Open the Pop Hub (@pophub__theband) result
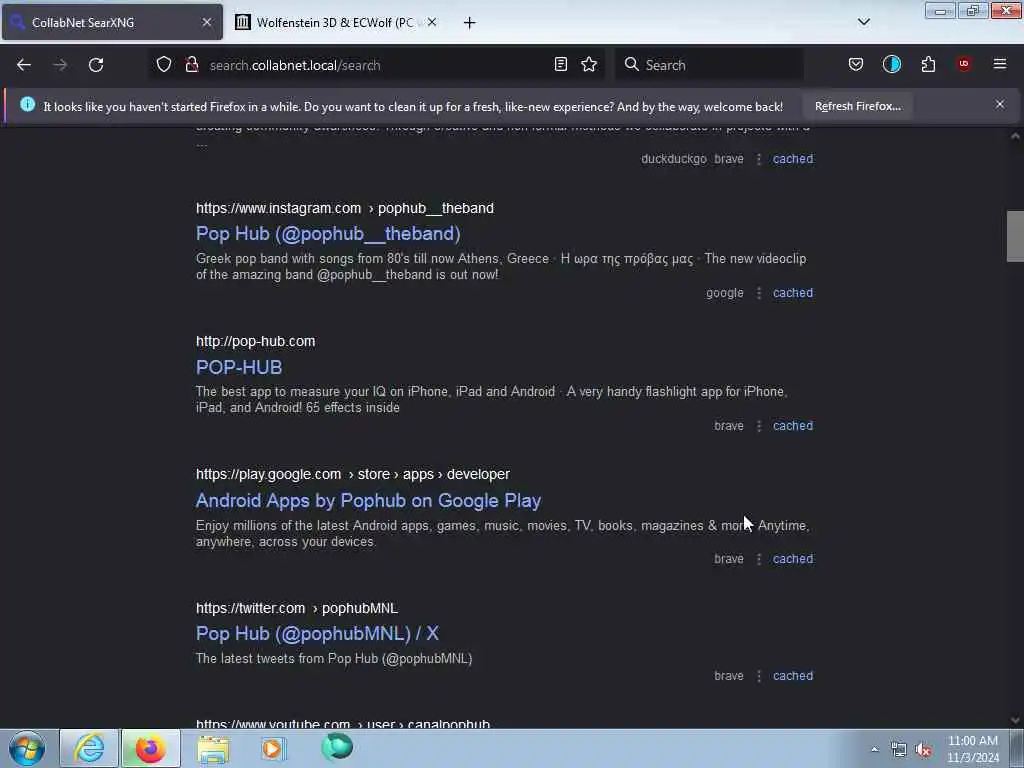This screenshot has height=768, width=1024. point(328,234)
